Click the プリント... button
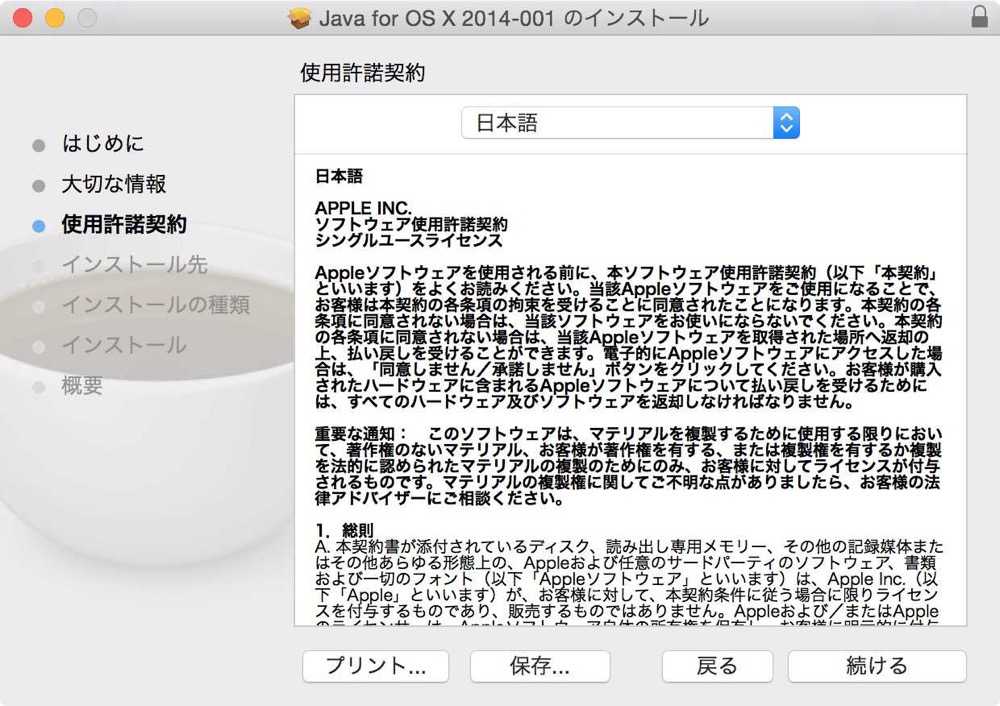Screen dimensions: 1000x706 click(x=376, y=666)
